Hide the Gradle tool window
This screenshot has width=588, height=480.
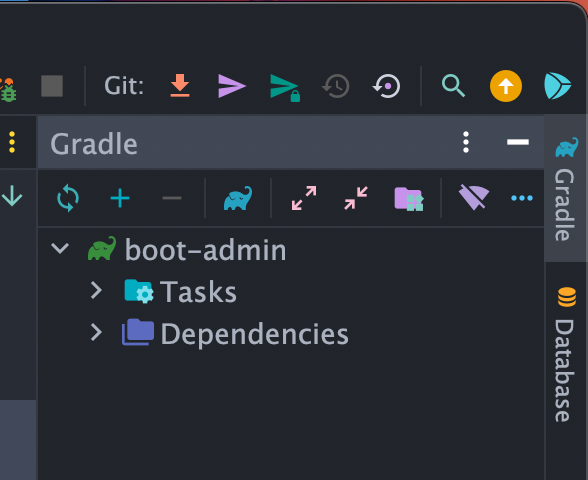tap(518, 142)
